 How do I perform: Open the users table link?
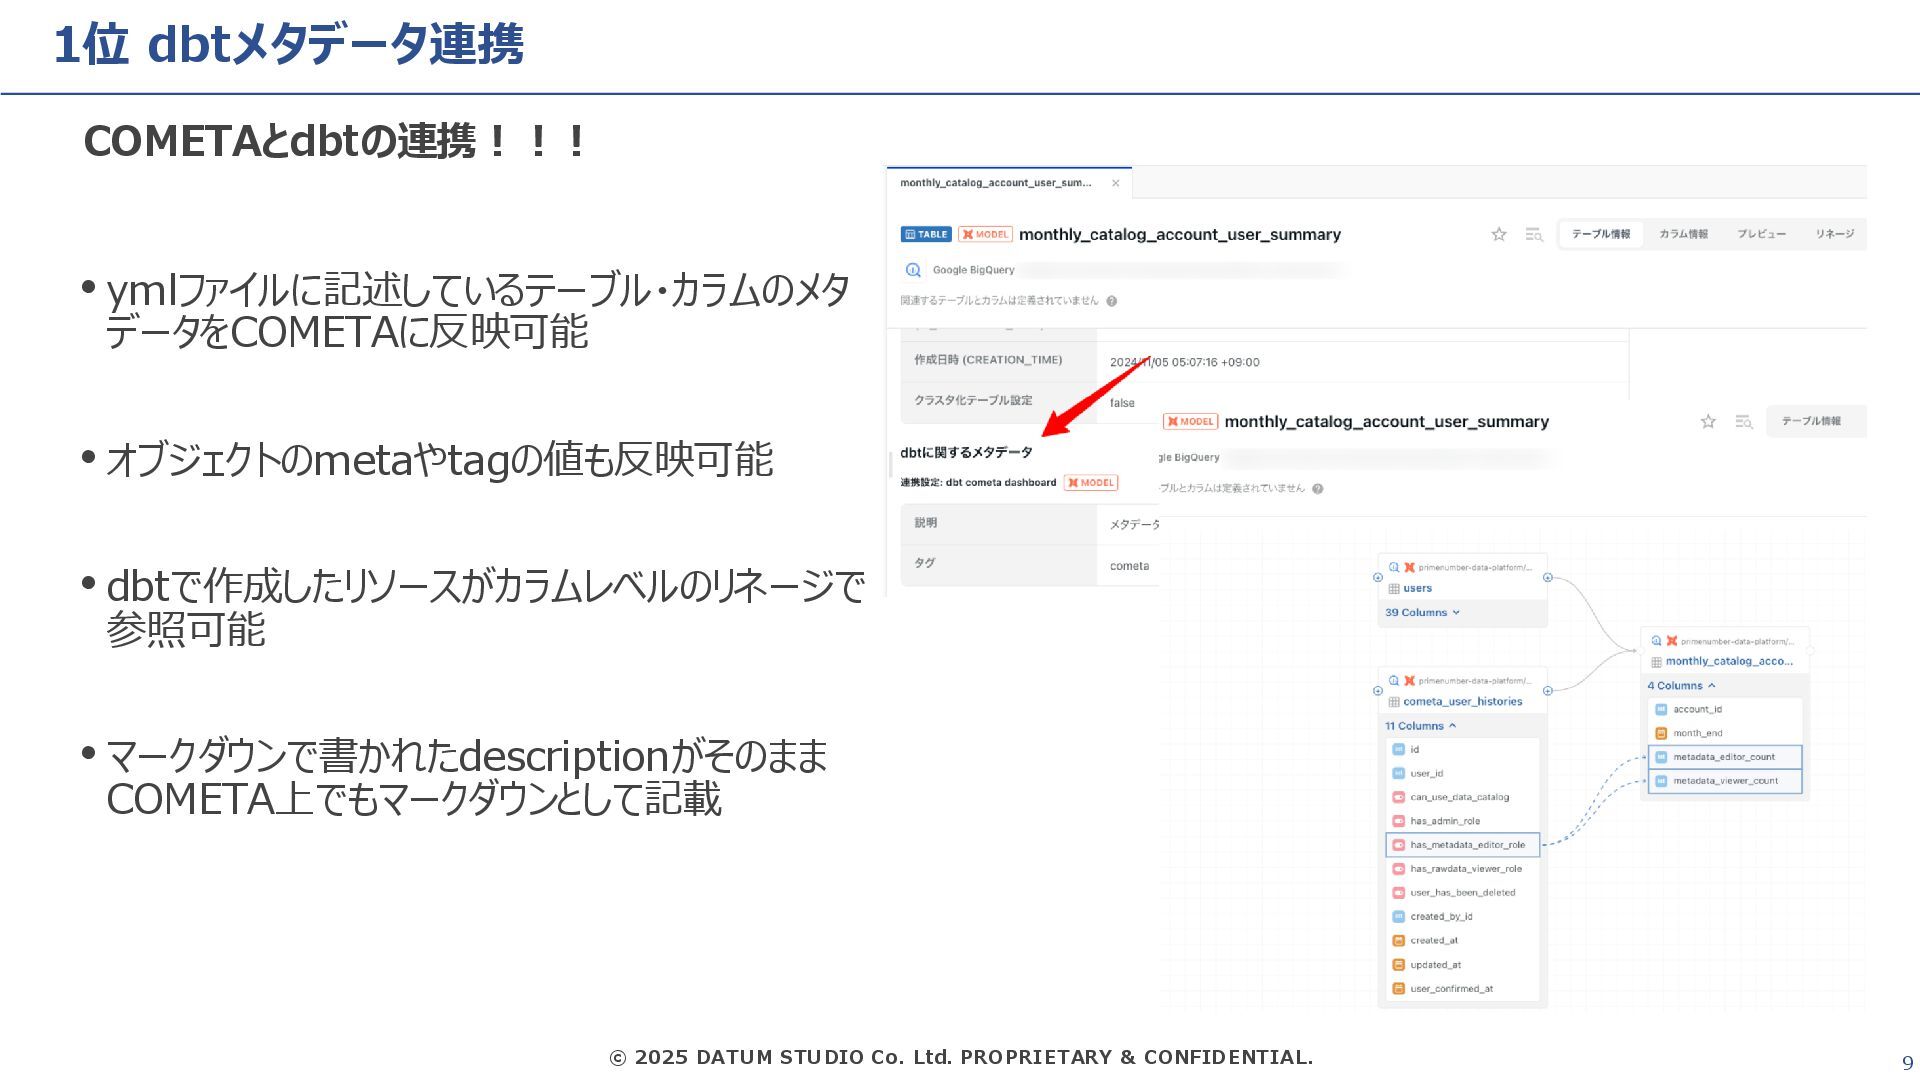[1418, 589]
